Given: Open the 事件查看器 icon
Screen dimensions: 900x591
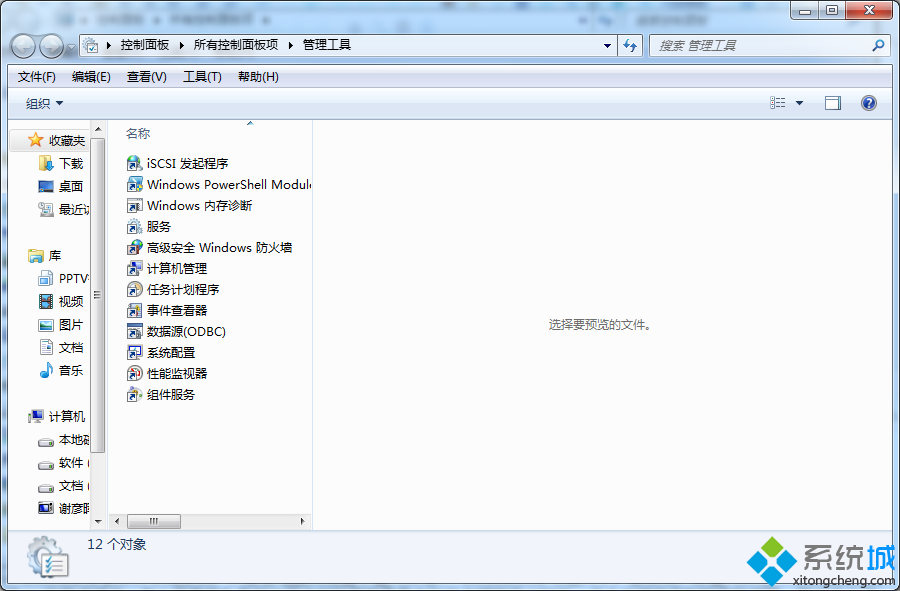Looking at the screenshot, I should coord(134,310).
